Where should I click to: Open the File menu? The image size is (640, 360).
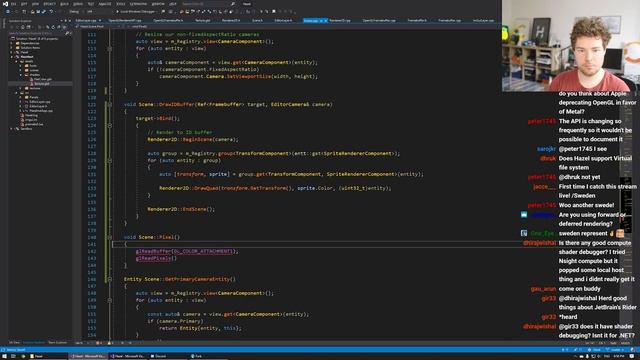[13, 4]
